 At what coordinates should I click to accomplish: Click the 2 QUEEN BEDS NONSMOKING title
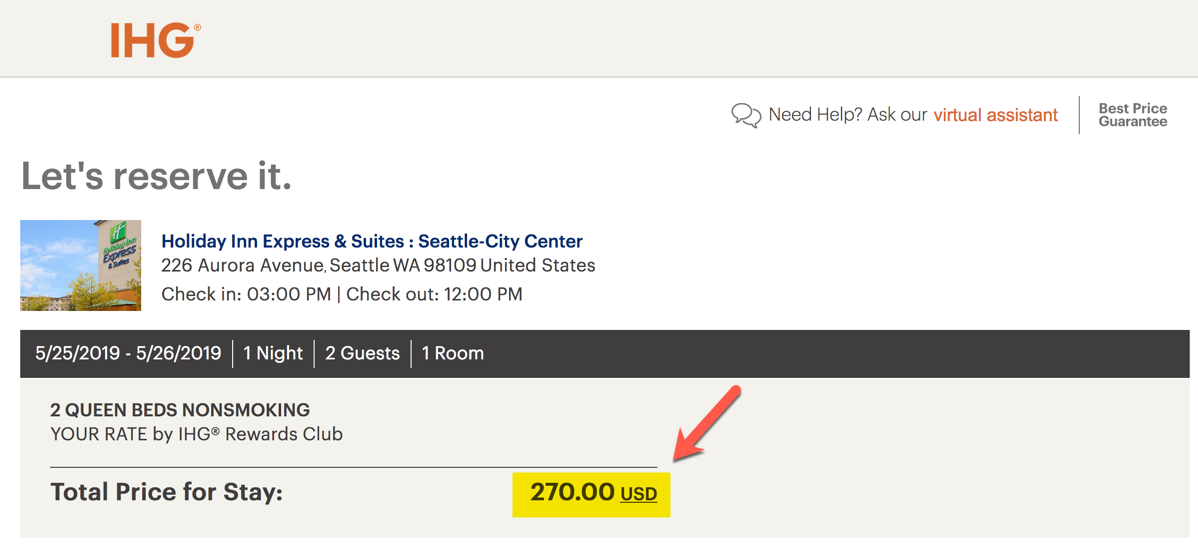tap(180, 409)
